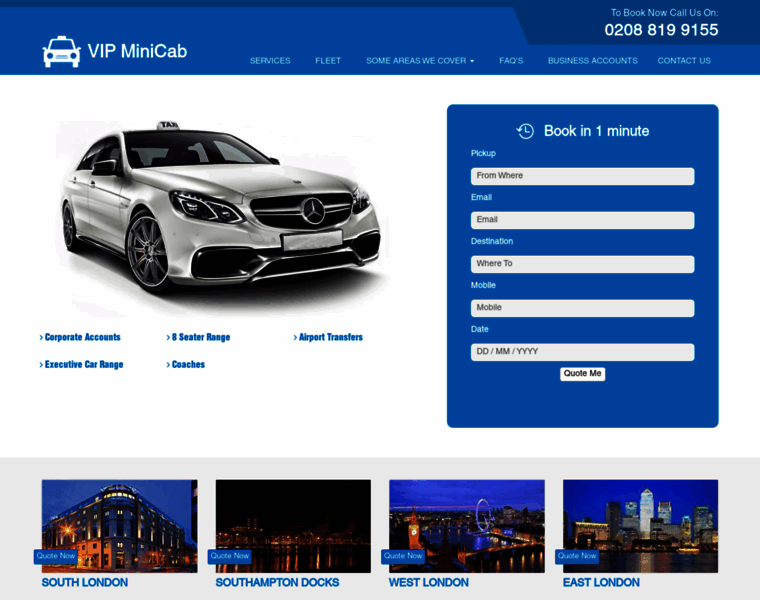The height and width of the screenshot is (600, 760).
Task: Click the Quote Me button
Action: 582,374
